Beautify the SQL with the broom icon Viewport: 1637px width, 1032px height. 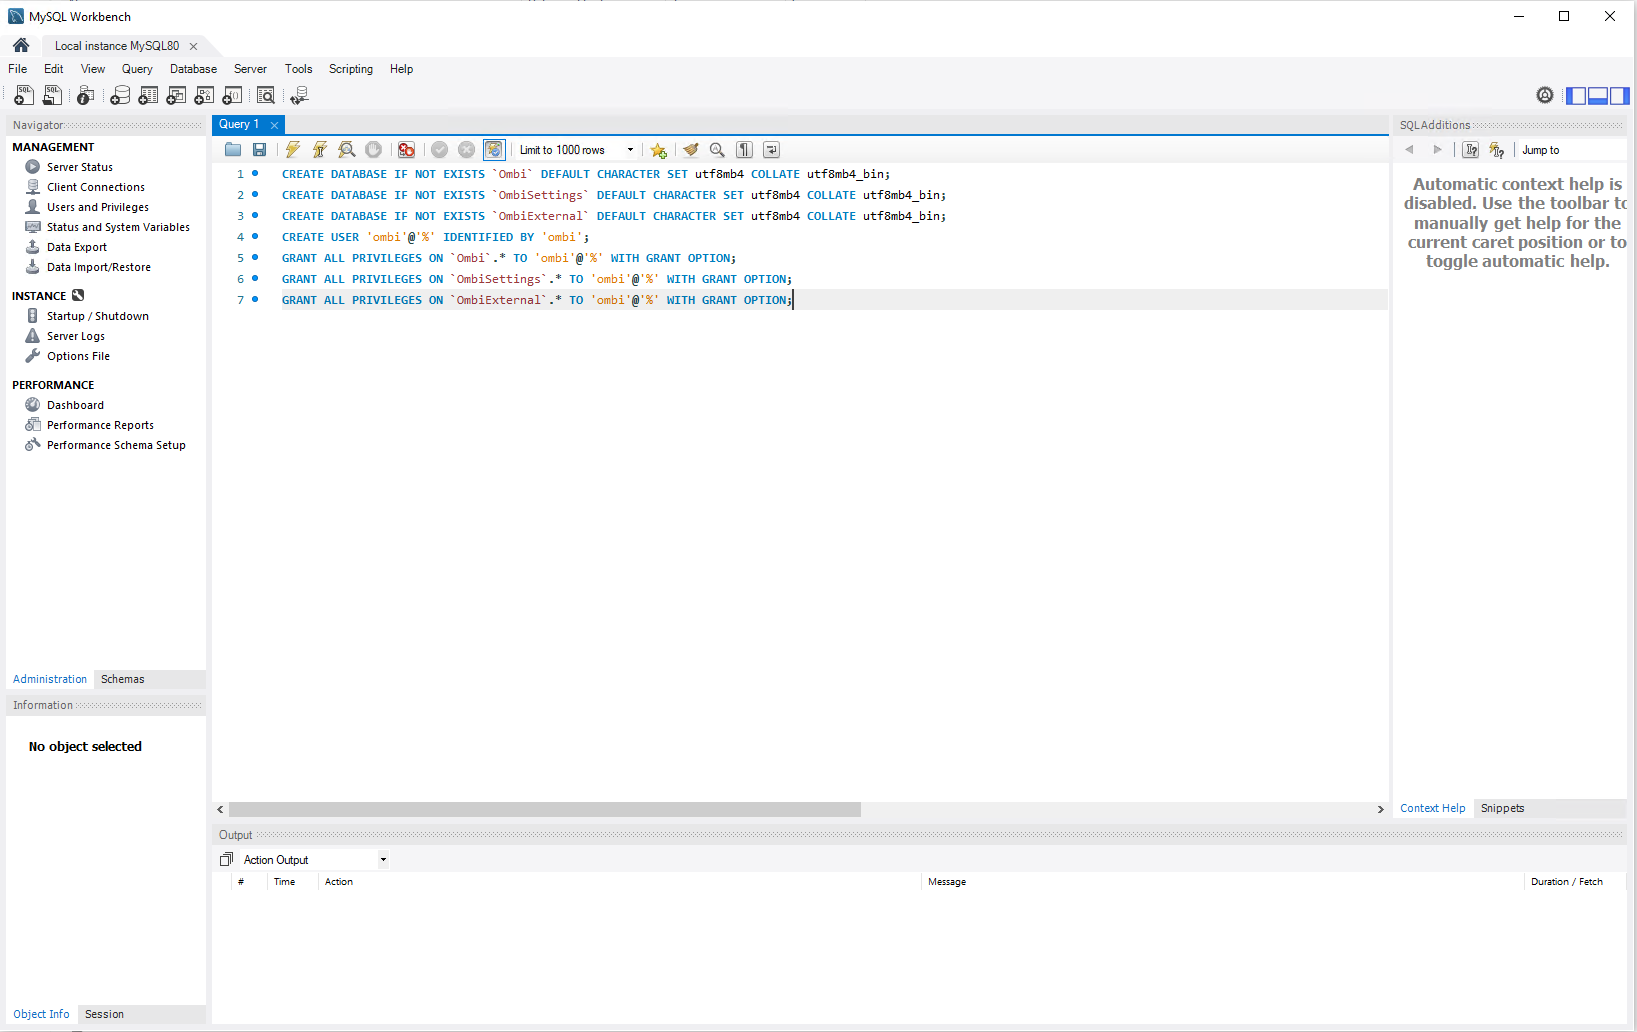691,150
